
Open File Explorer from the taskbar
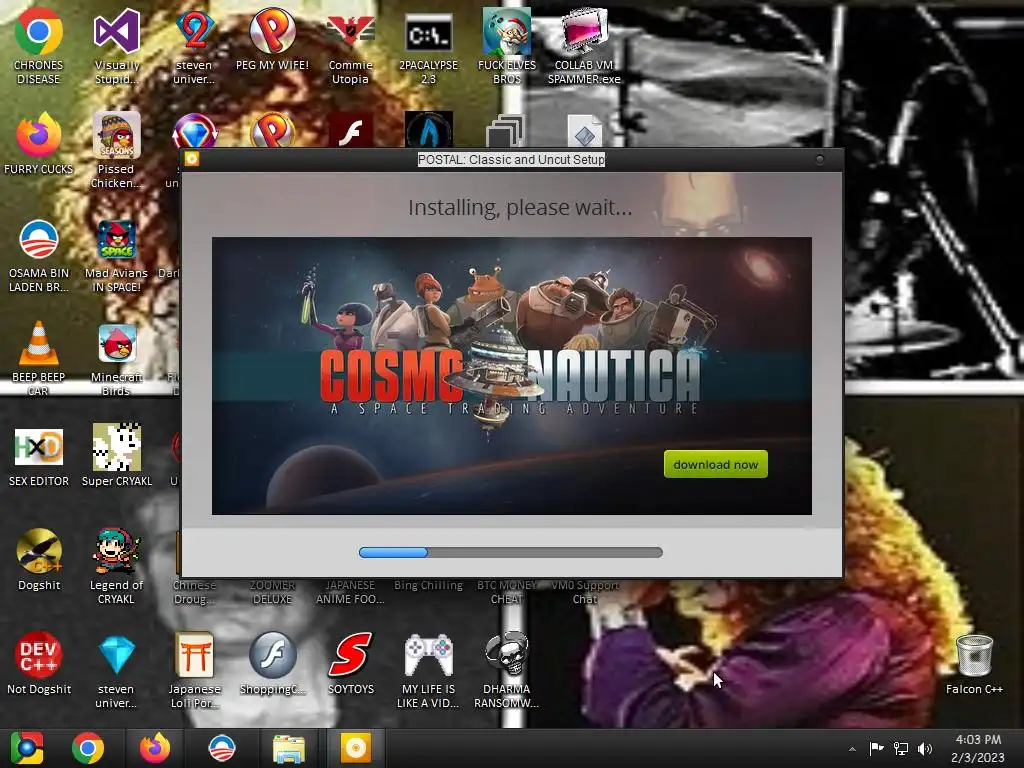(288, 748)
